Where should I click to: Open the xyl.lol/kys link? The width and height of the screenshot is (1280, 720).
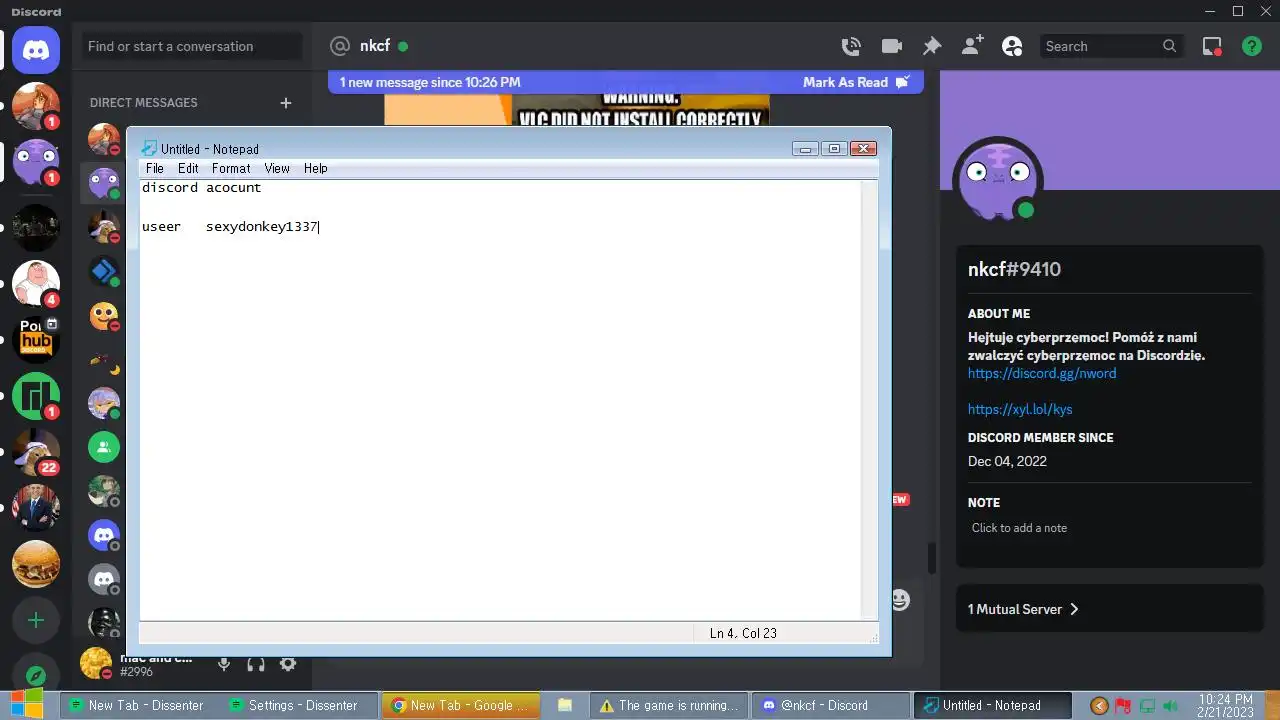(1020, 409)
